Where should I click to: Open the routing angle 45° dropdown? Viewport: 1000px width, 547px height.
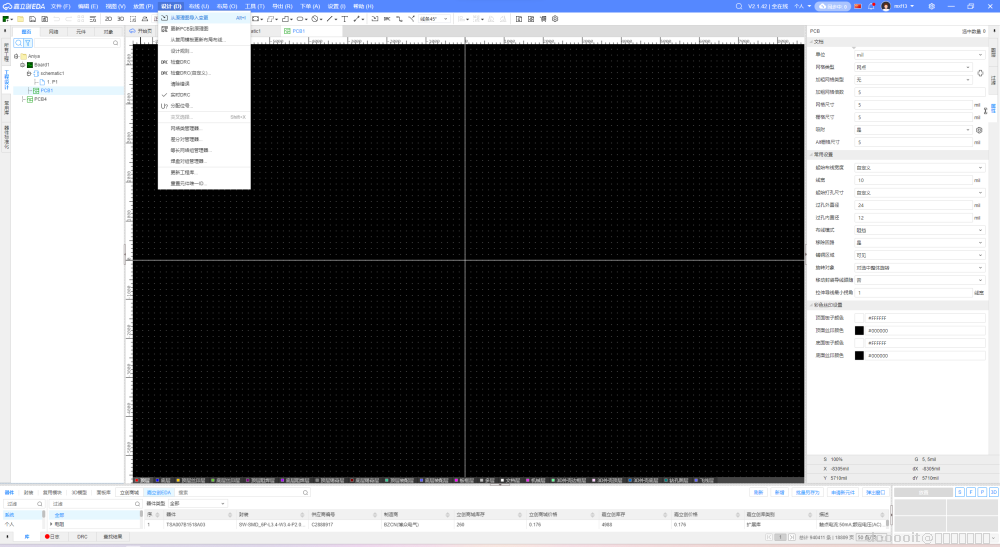coord(434,19)
